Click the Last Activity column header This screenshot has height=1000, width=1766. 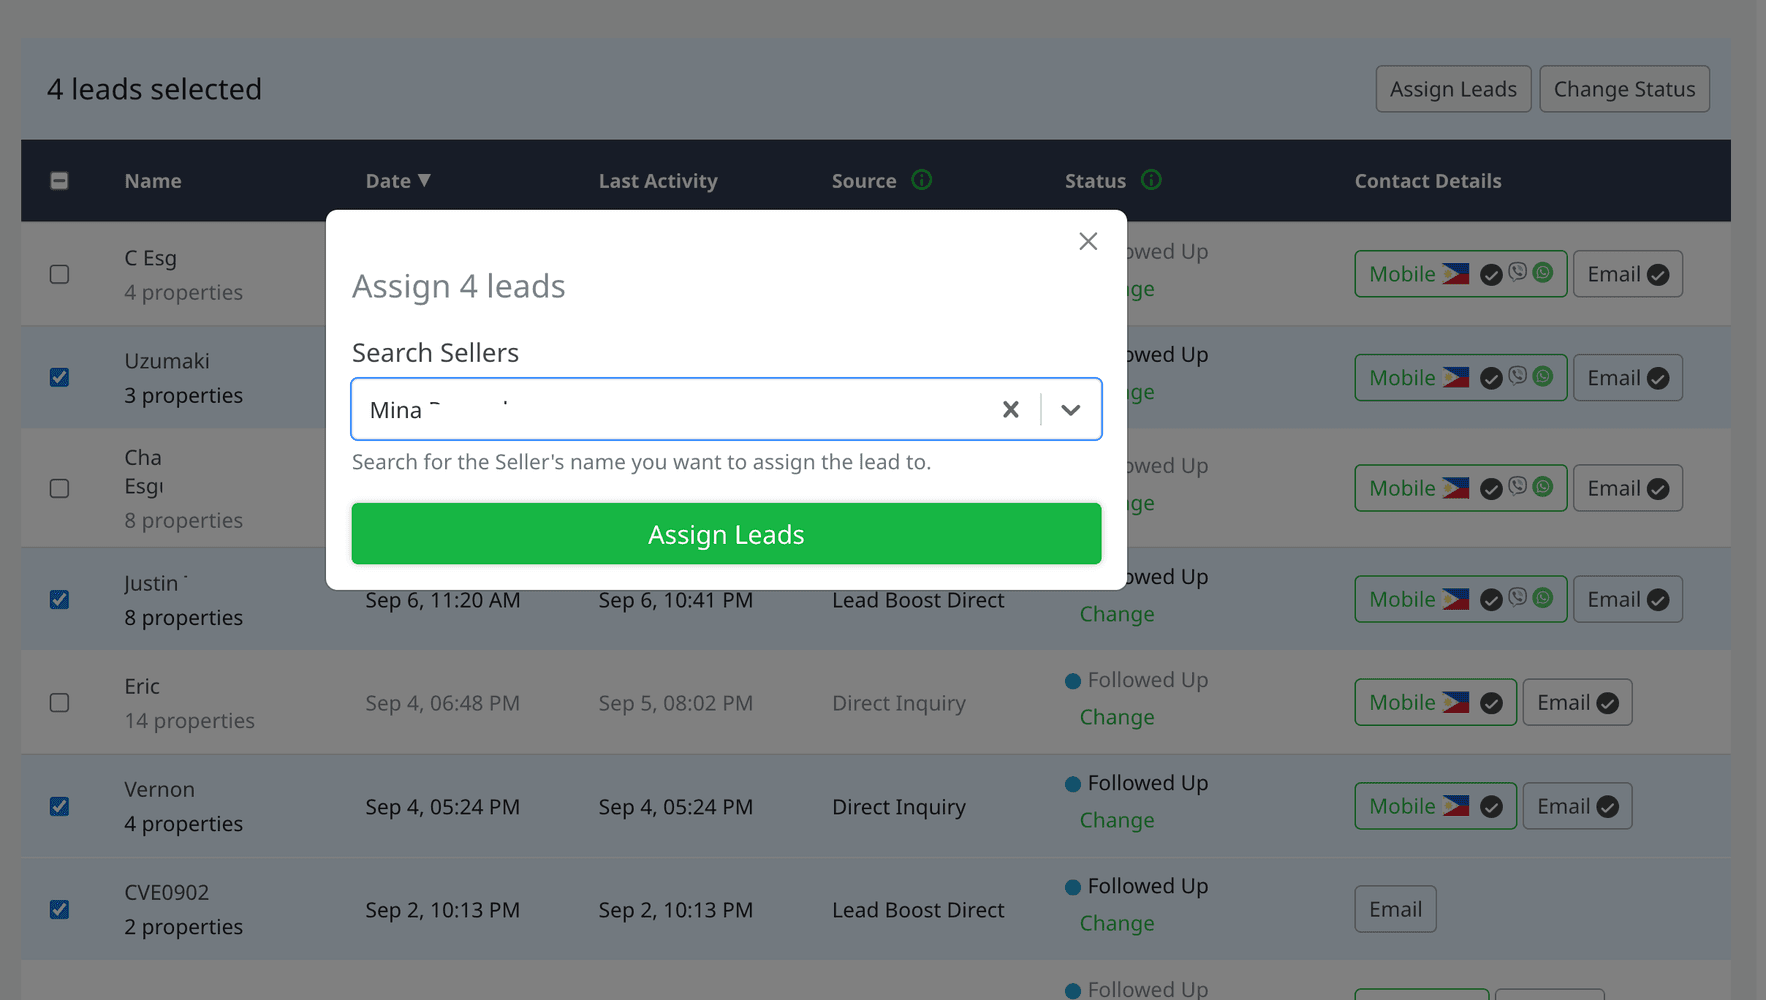(x=658, y=181)
